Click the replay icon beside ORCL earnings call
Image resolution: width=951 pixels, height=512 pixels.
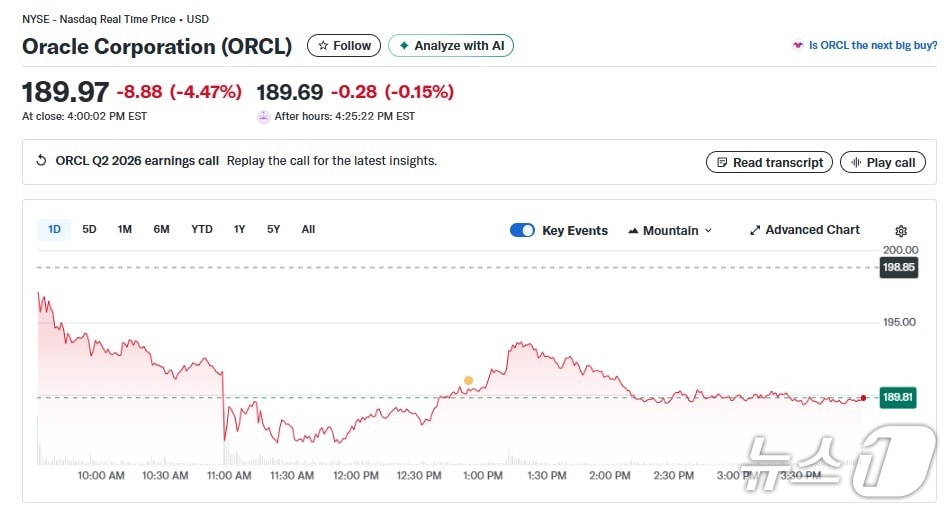pos(41,161)
